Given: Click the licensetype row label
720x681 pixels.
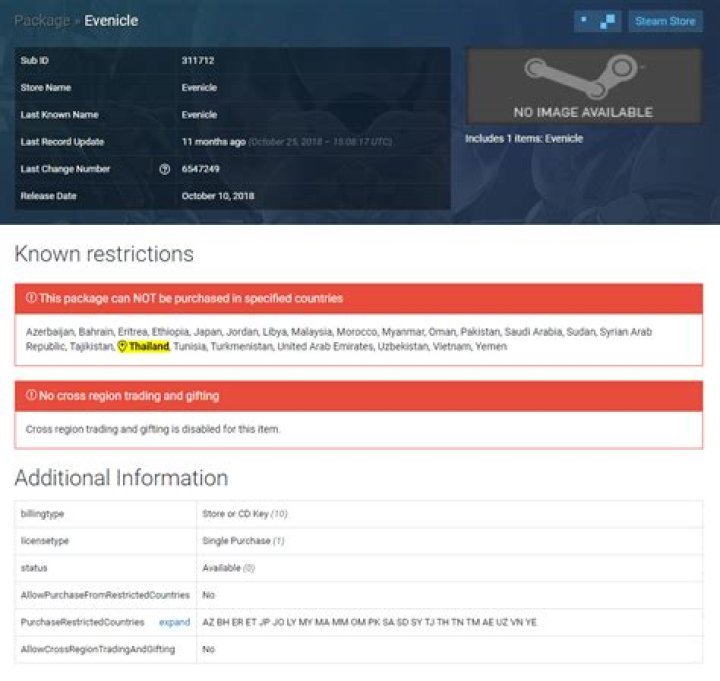Looking at the screenshot, I should point(45,541).
